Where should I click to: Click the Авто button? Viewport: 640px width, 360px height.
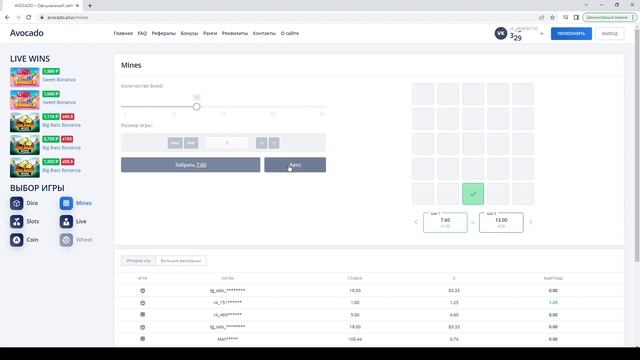pyautogui.click(x=295, y=165)
